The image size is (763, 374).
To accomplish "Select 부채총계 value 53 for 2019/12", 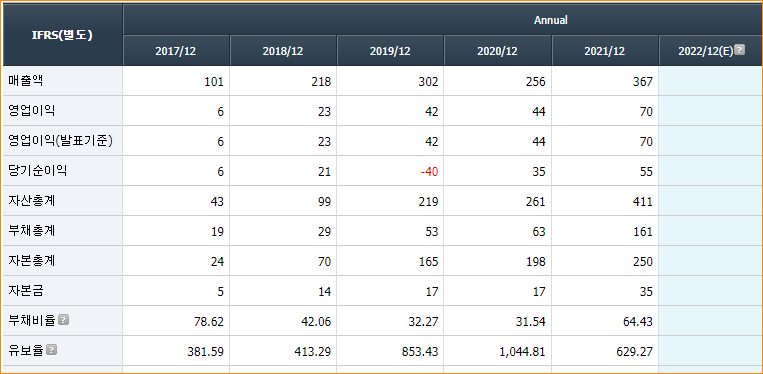I will coord(432,232).
